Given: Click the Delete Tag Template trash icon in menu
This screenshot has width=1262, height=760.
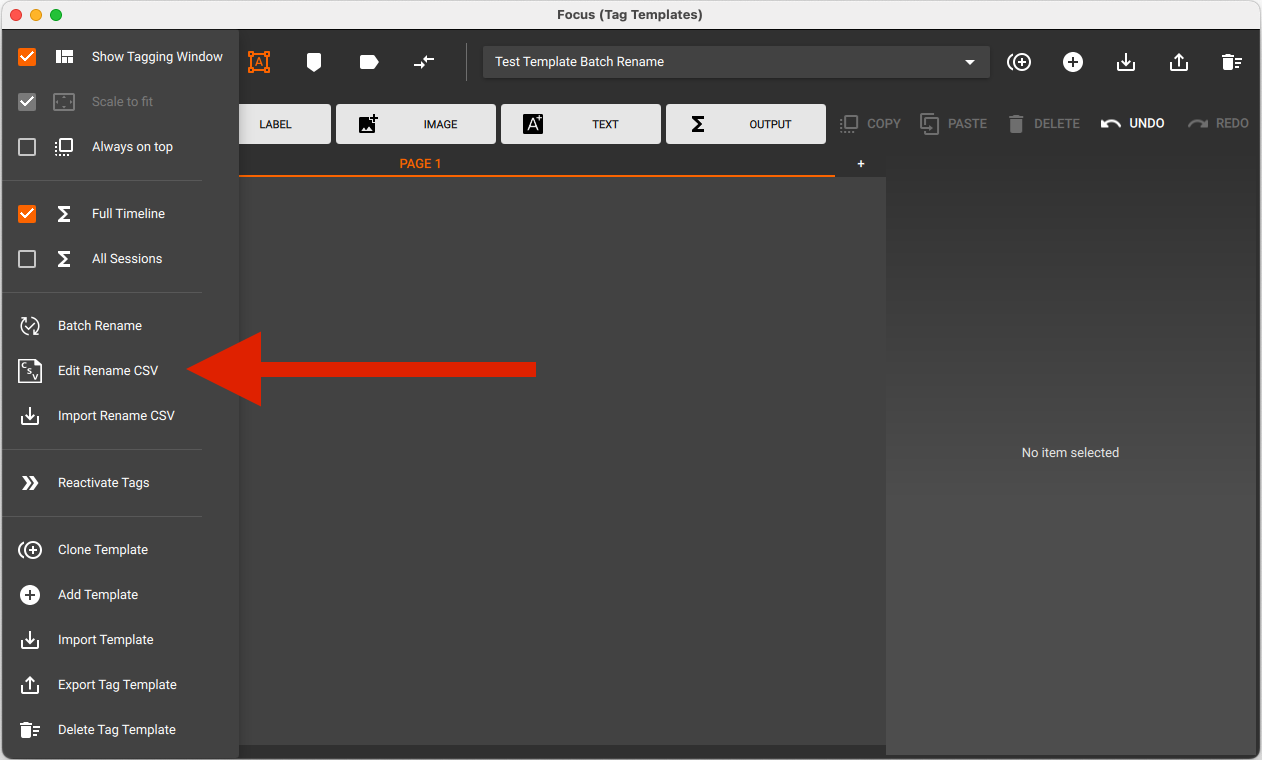Looking at the screenshot, I should pos(30,730).
